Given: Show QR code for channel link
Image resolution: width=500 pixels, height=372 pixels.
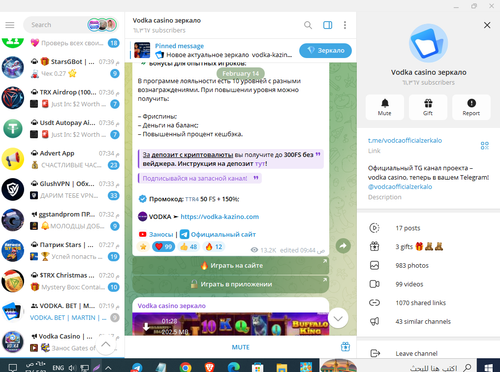Looking at the screenshot, I should (484, 145).
